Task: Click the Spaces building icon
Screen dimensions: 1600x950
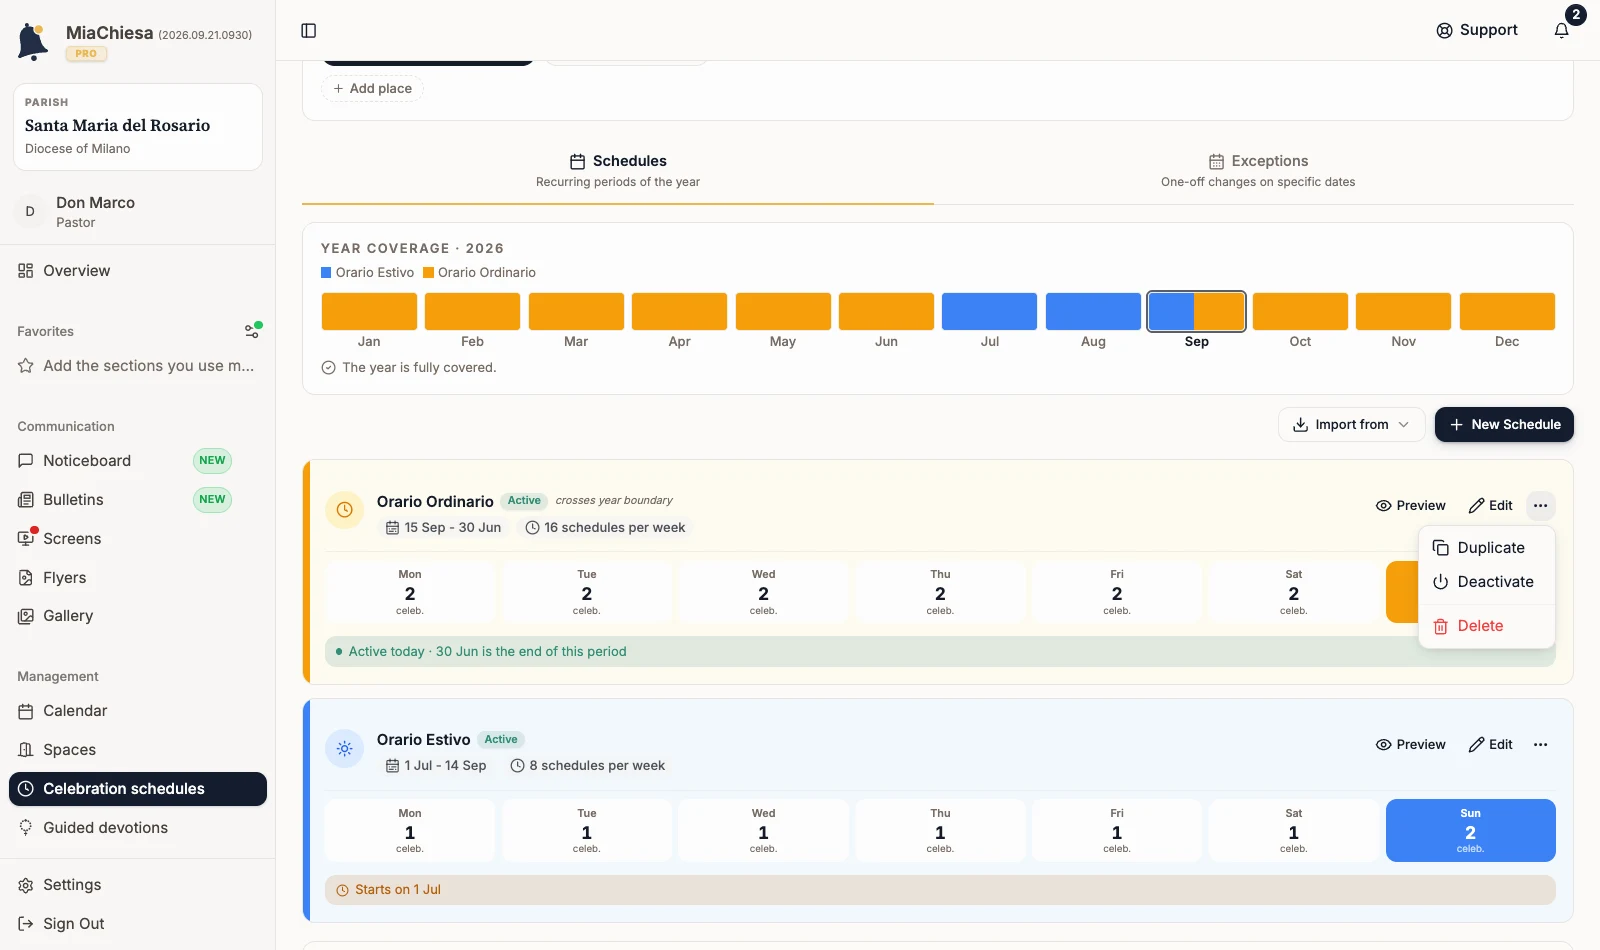Action: tap(26, 750)
